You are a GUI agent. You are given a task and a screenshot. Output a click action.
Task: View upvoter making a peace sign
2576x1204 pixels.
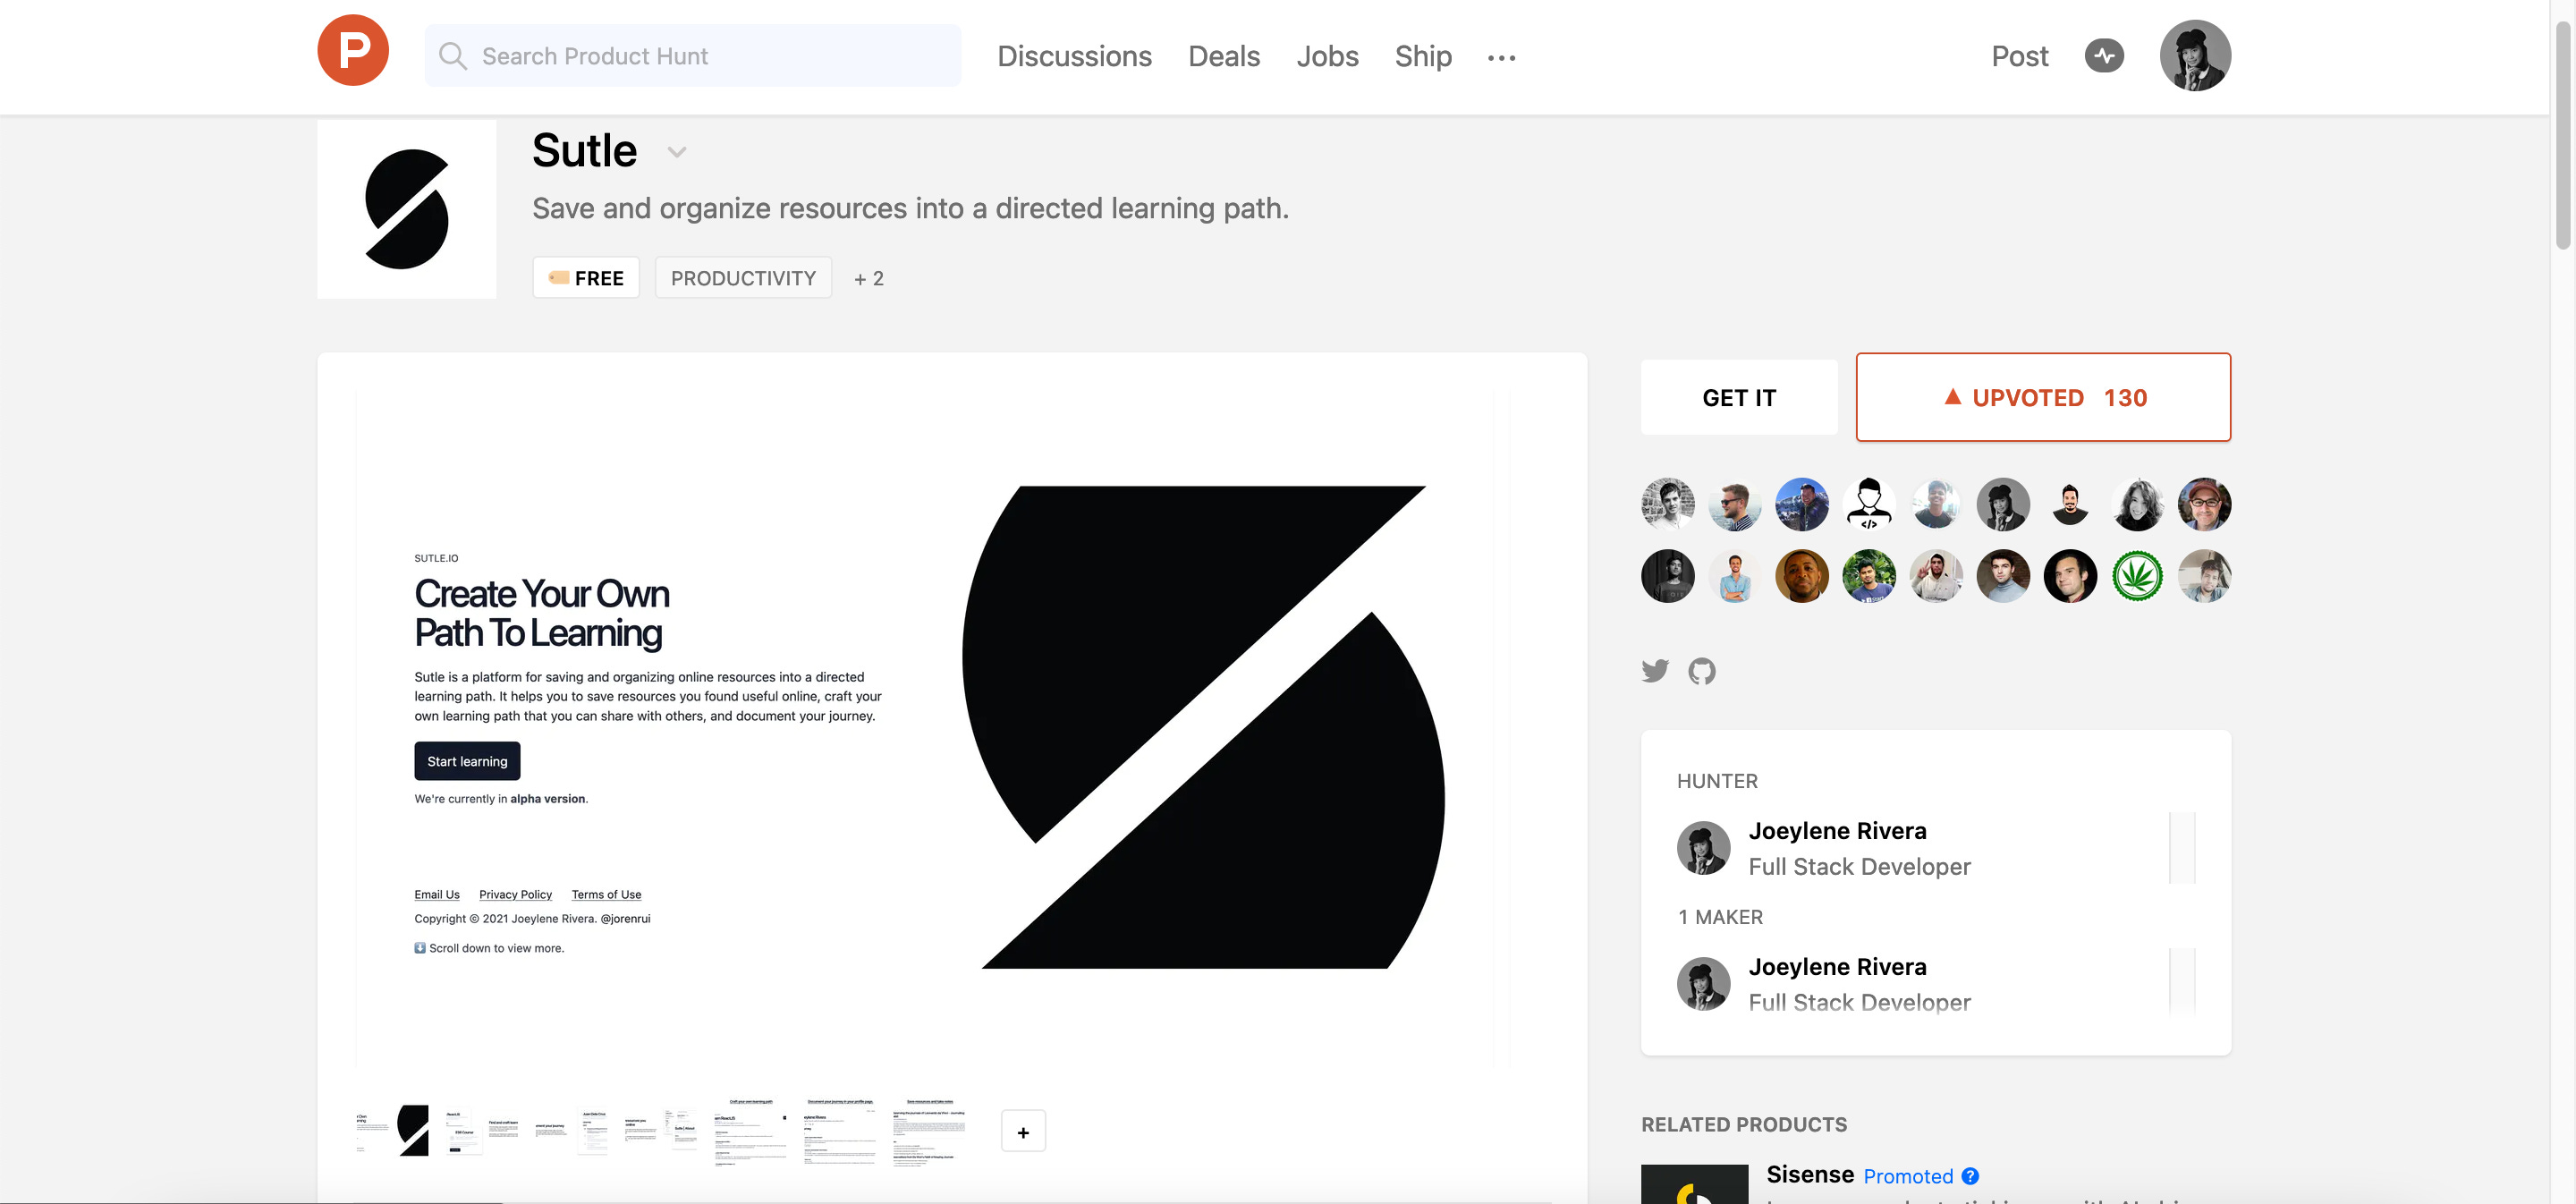click(x=1936, y=576)
